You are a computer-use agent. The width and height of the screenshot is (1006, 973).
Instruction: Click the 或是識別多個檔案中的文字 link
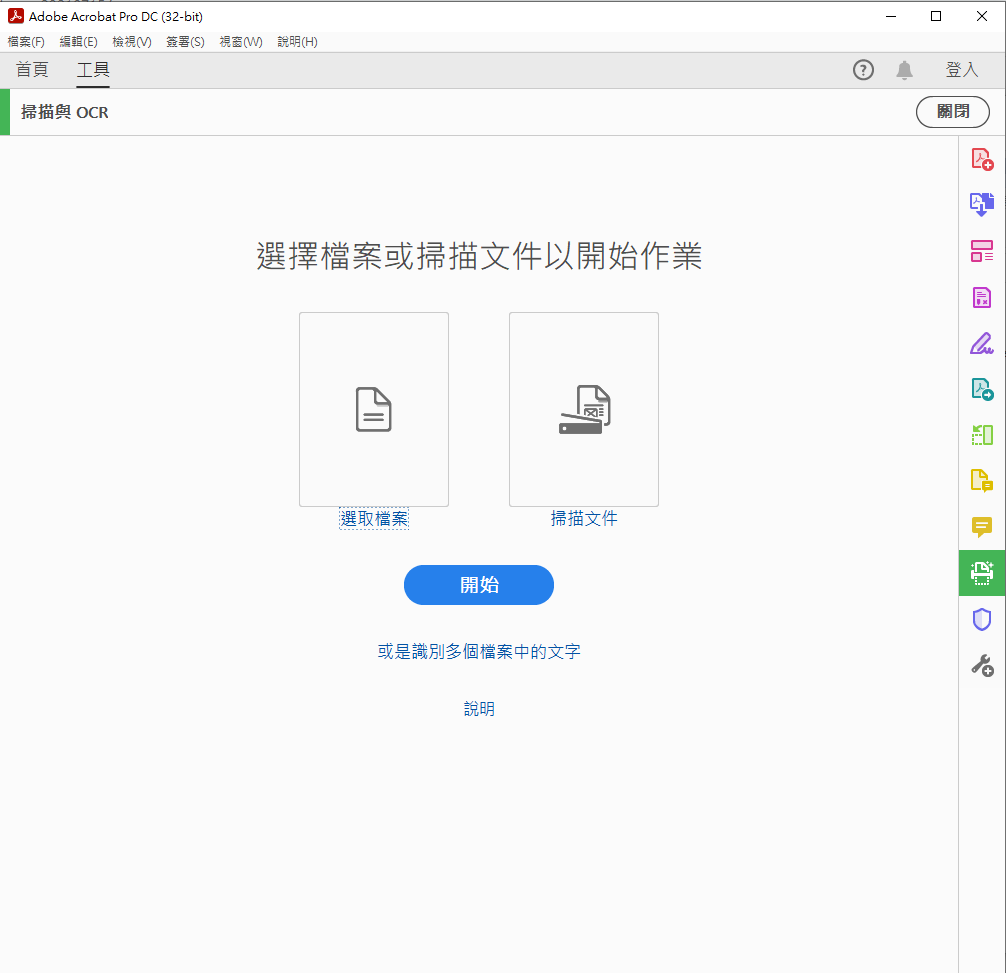coord(478,652)
